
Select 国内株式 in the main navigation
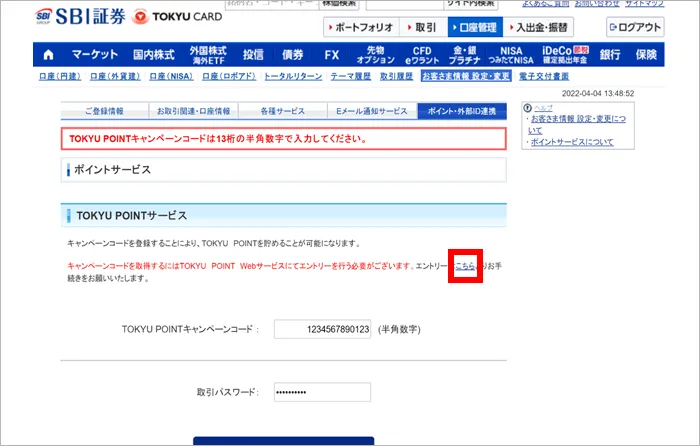coord(153,54)
